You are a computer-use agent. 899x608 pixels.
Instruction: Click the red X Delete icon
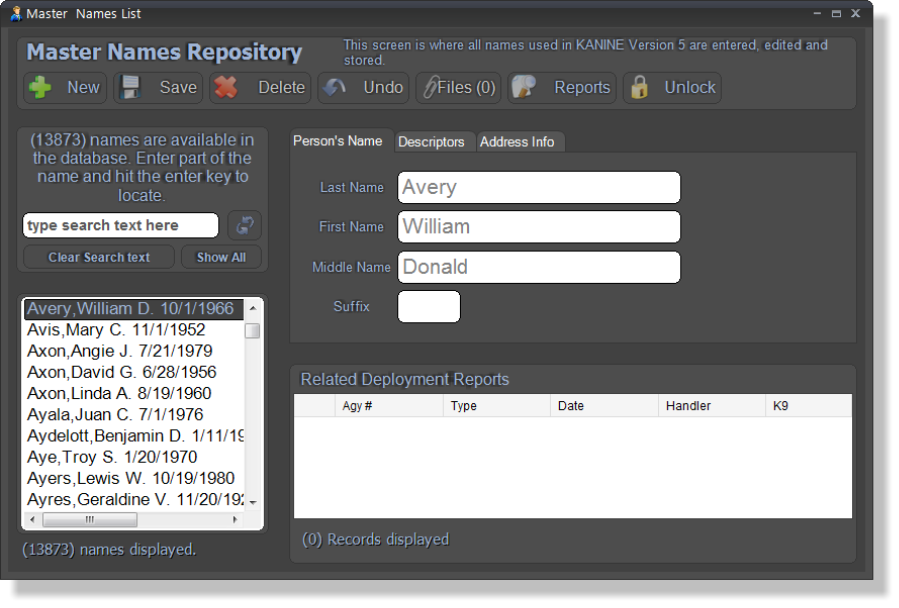coord(226,88)
